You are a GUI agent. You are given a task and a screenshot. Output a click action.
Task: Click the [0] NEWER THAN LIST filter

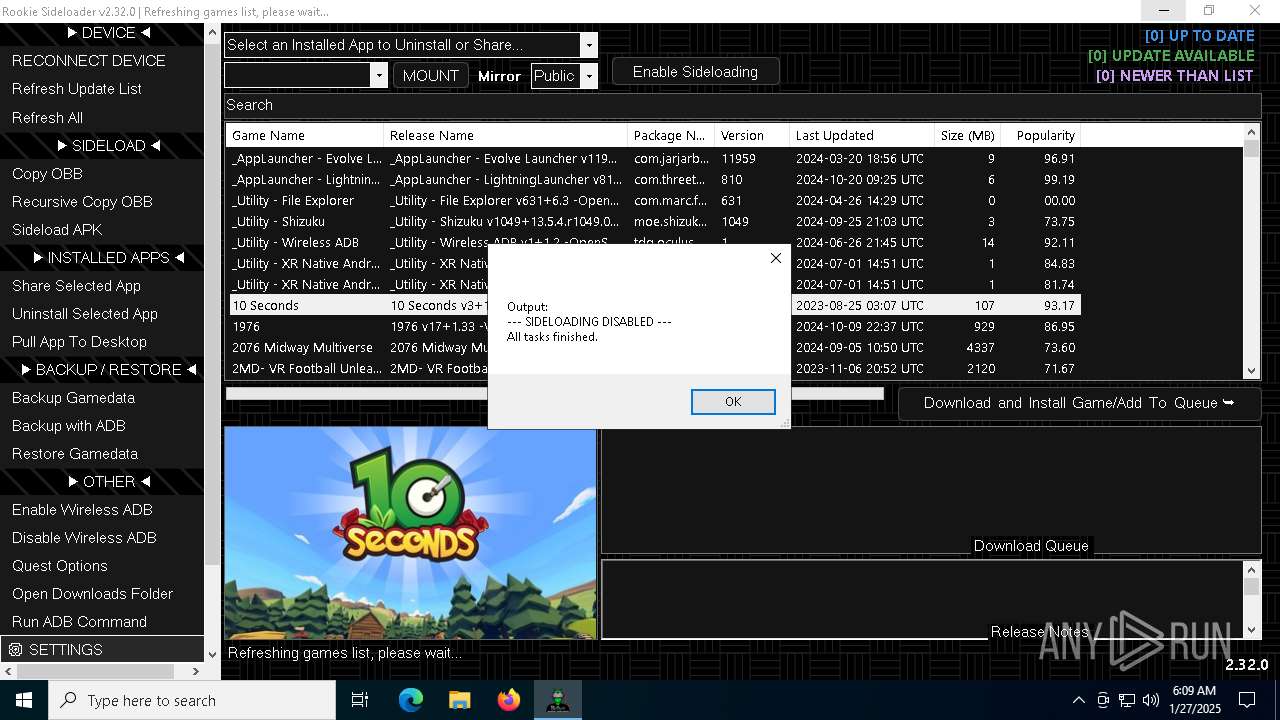[1174, 76]
